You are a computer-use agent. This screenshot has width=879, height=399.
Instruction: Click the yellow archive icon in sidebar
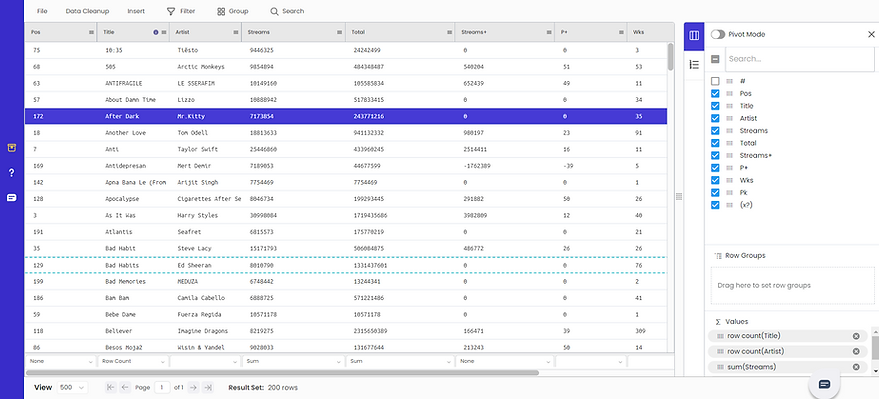pos(12,148)
